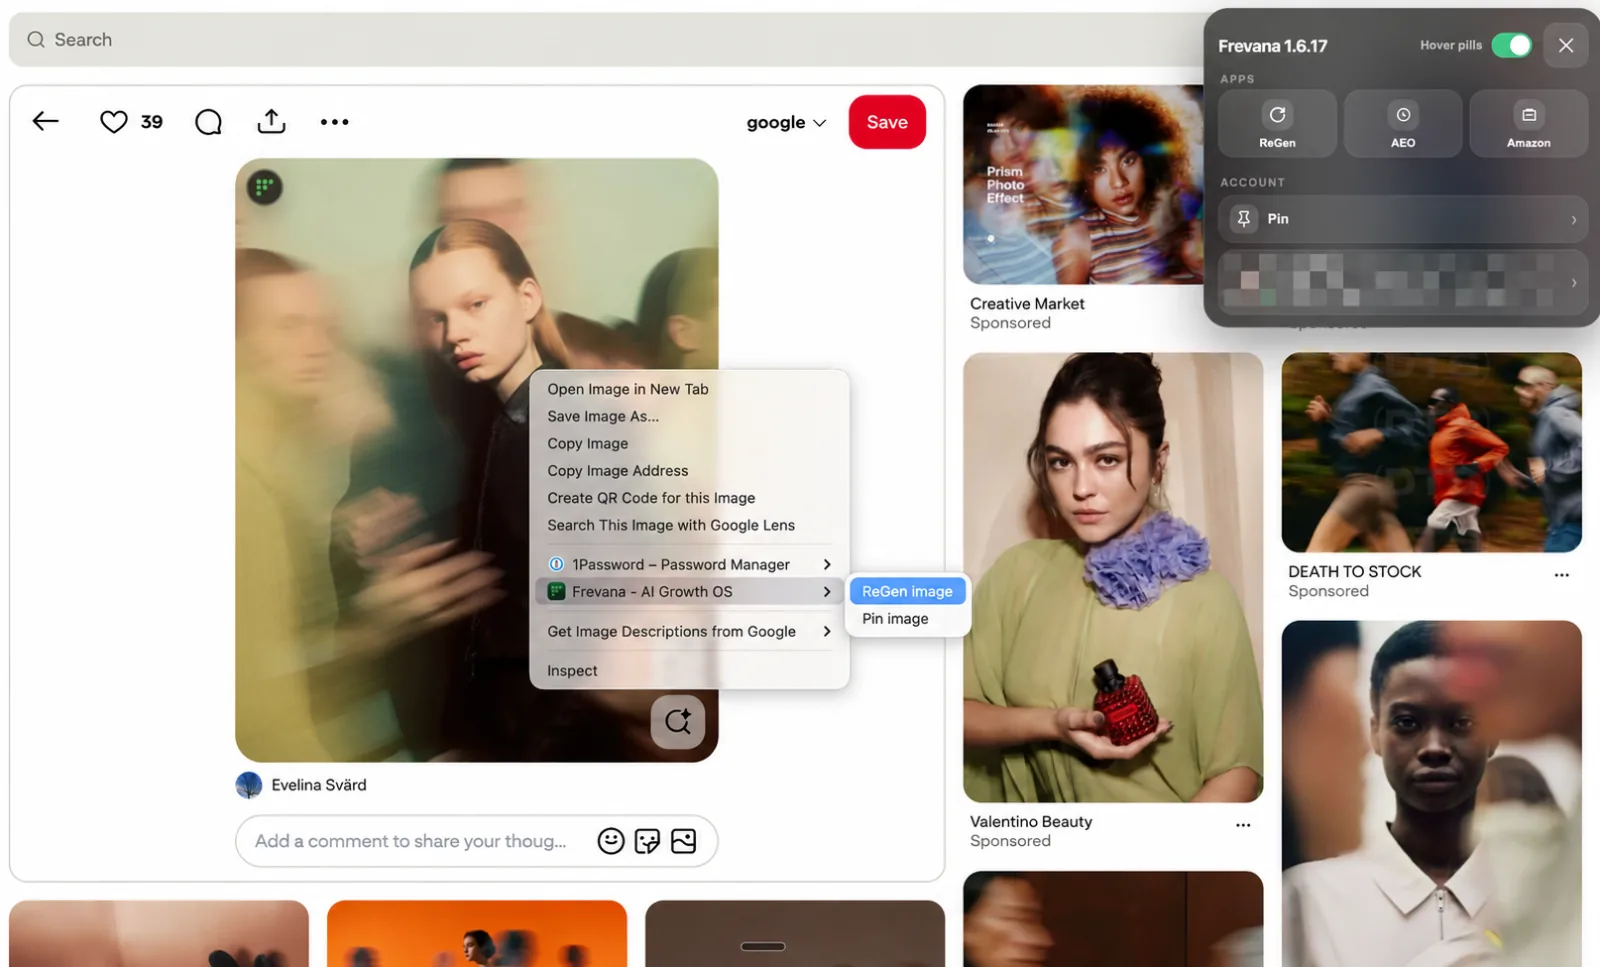
Task: Share the pin with the upload icon
Action: point(271,122)
